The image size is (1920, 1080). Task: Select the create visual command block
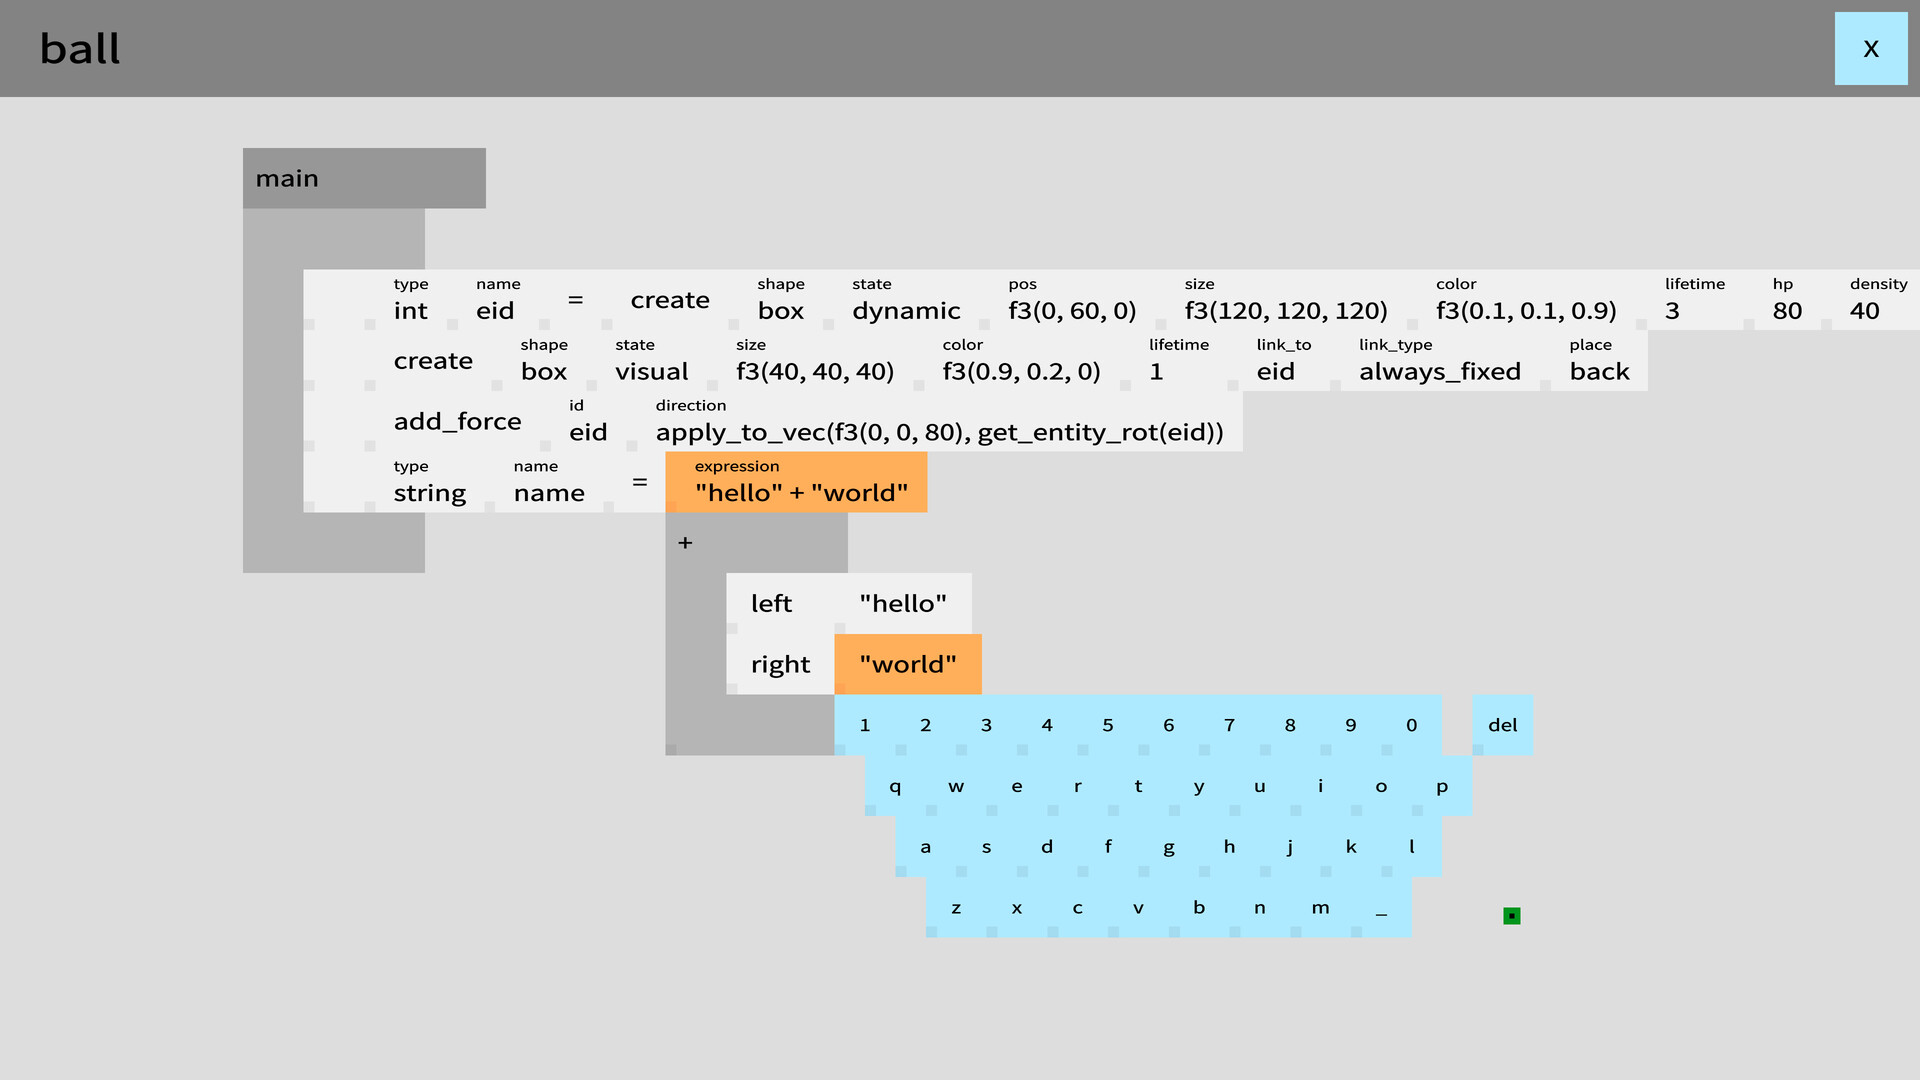tap(433, 361)
